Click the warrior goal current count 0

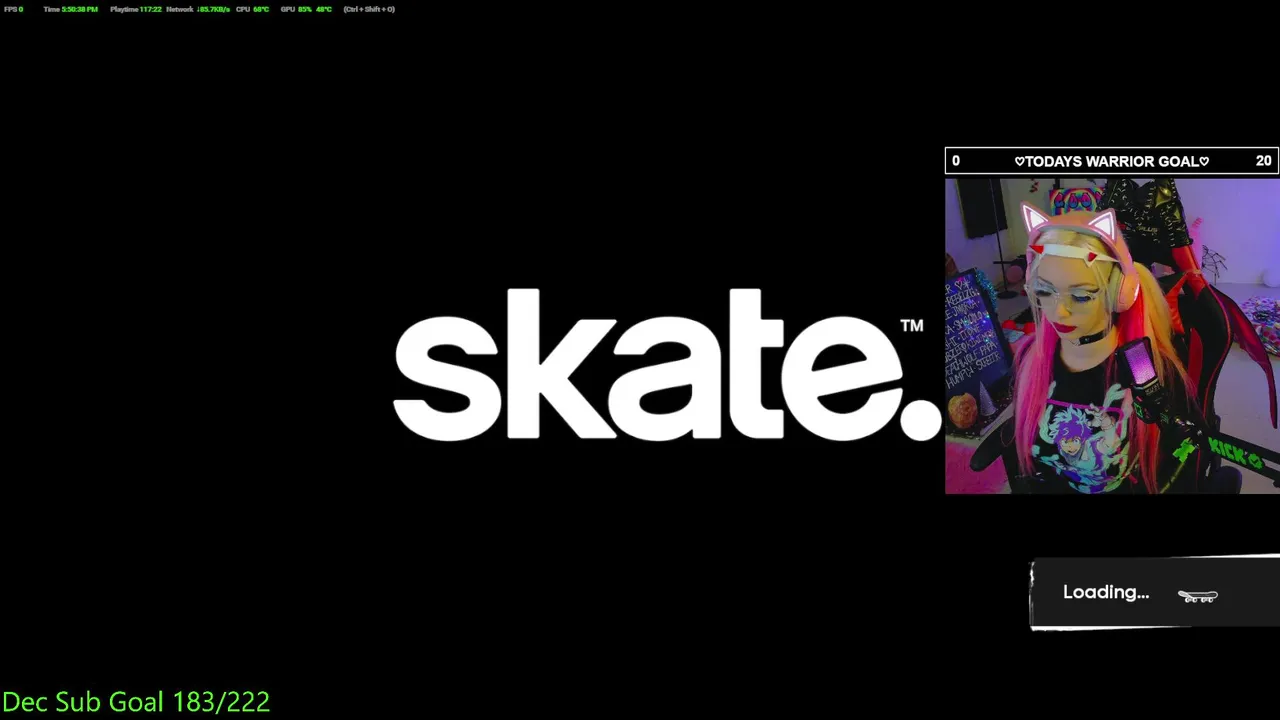[956, 161]
